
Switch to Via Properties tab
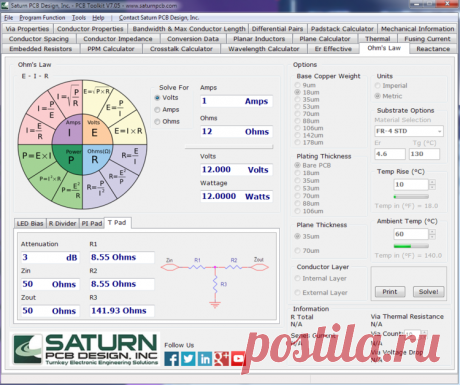[27, 29]
